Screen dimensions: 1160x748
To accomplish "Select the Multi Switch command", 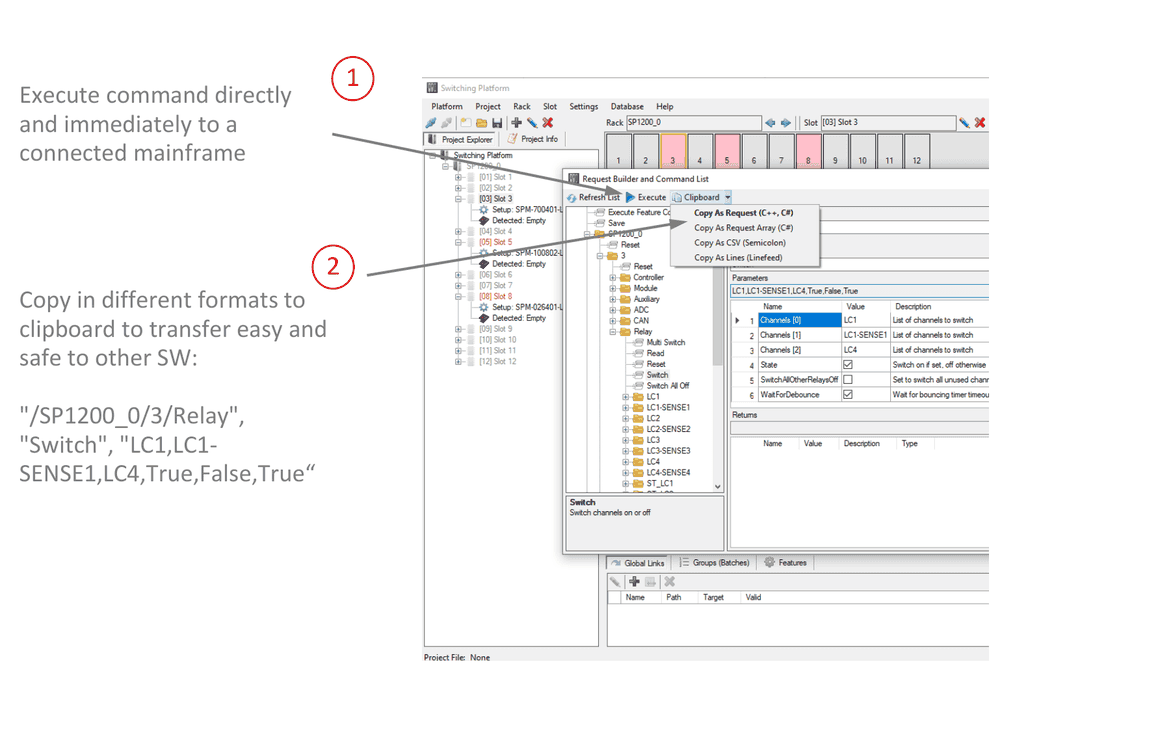I will [666, 343].
